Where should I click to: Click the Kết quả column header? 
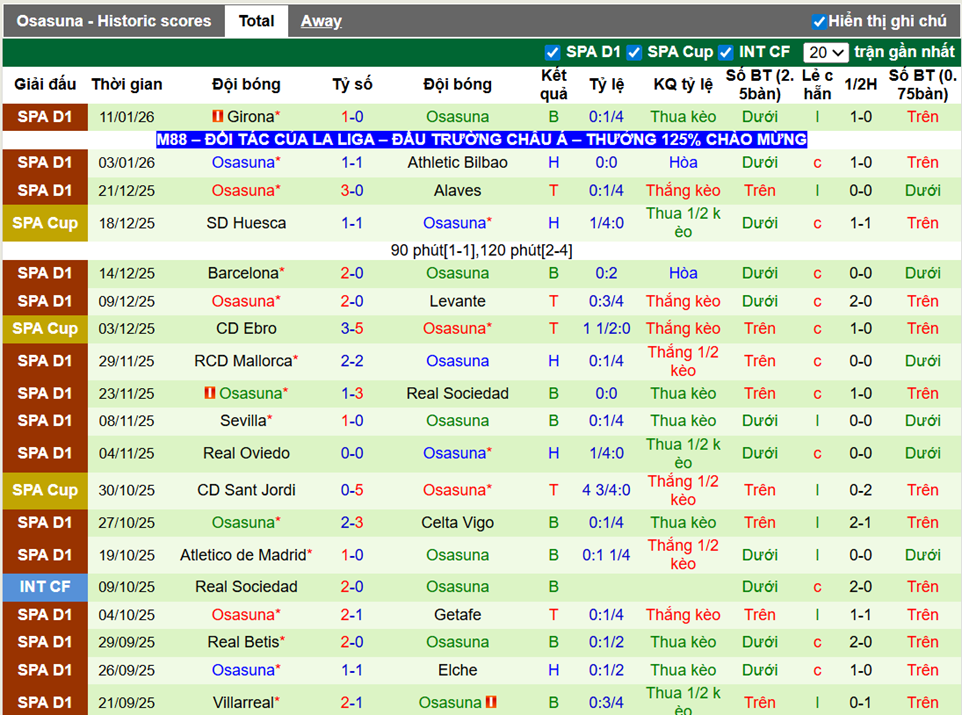pyautogui.click(x=553, y=85)
